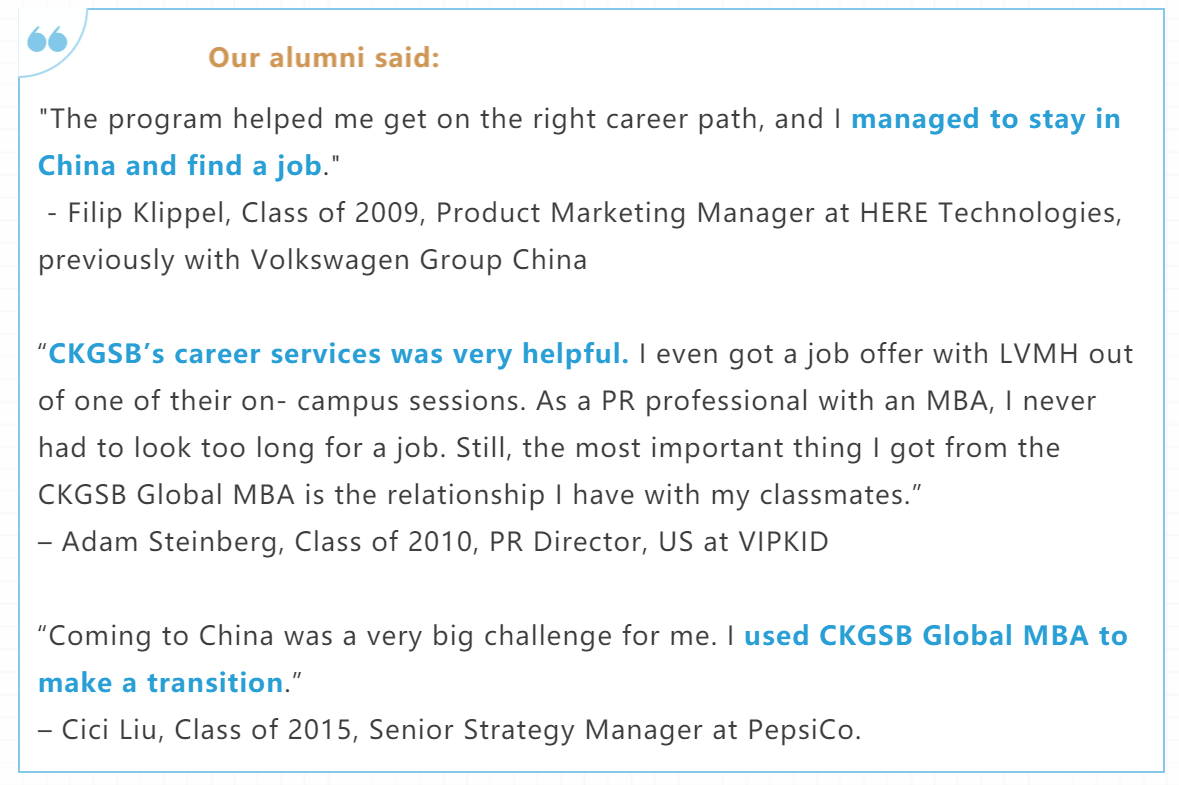
Task: Click the highlighted "managed to stay in" text
Action: click(x=985, y=119)
